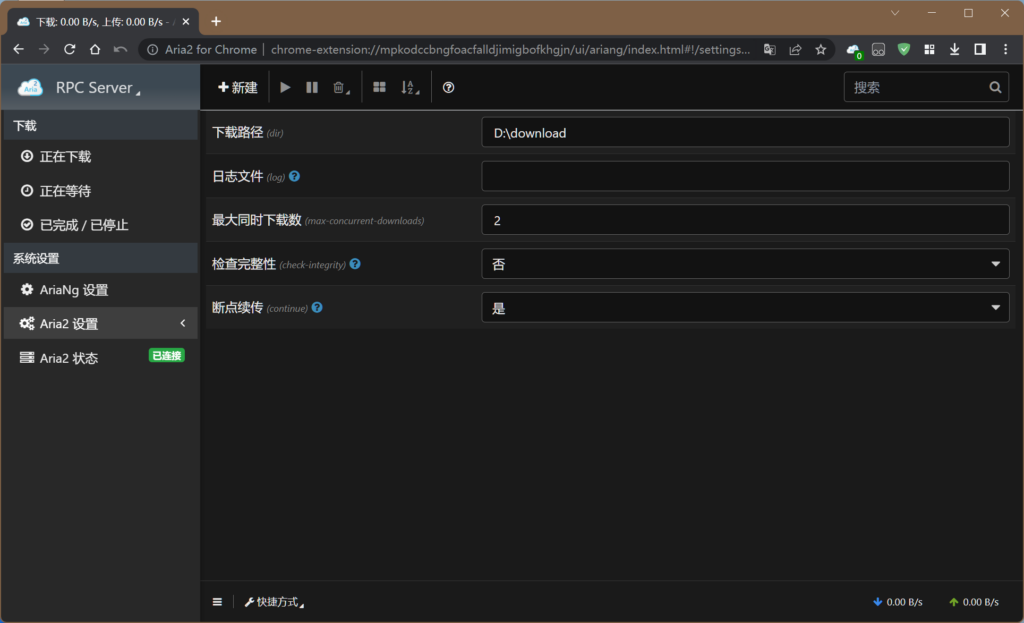
Task: Open the A-Z sort order menu
Action: [409, 88]
